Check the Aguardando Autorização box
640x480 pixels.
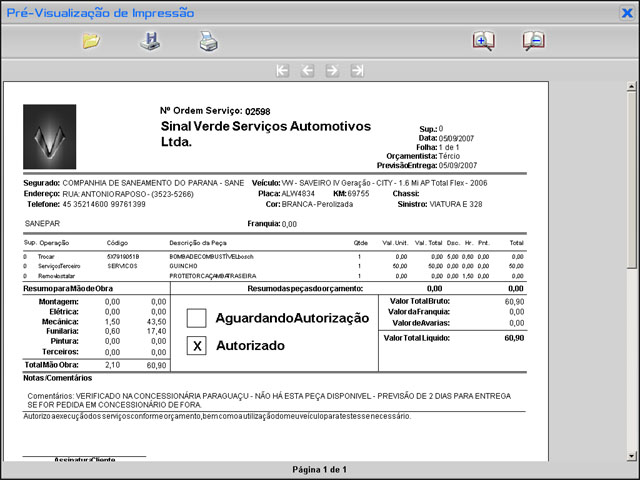[196, 318]
